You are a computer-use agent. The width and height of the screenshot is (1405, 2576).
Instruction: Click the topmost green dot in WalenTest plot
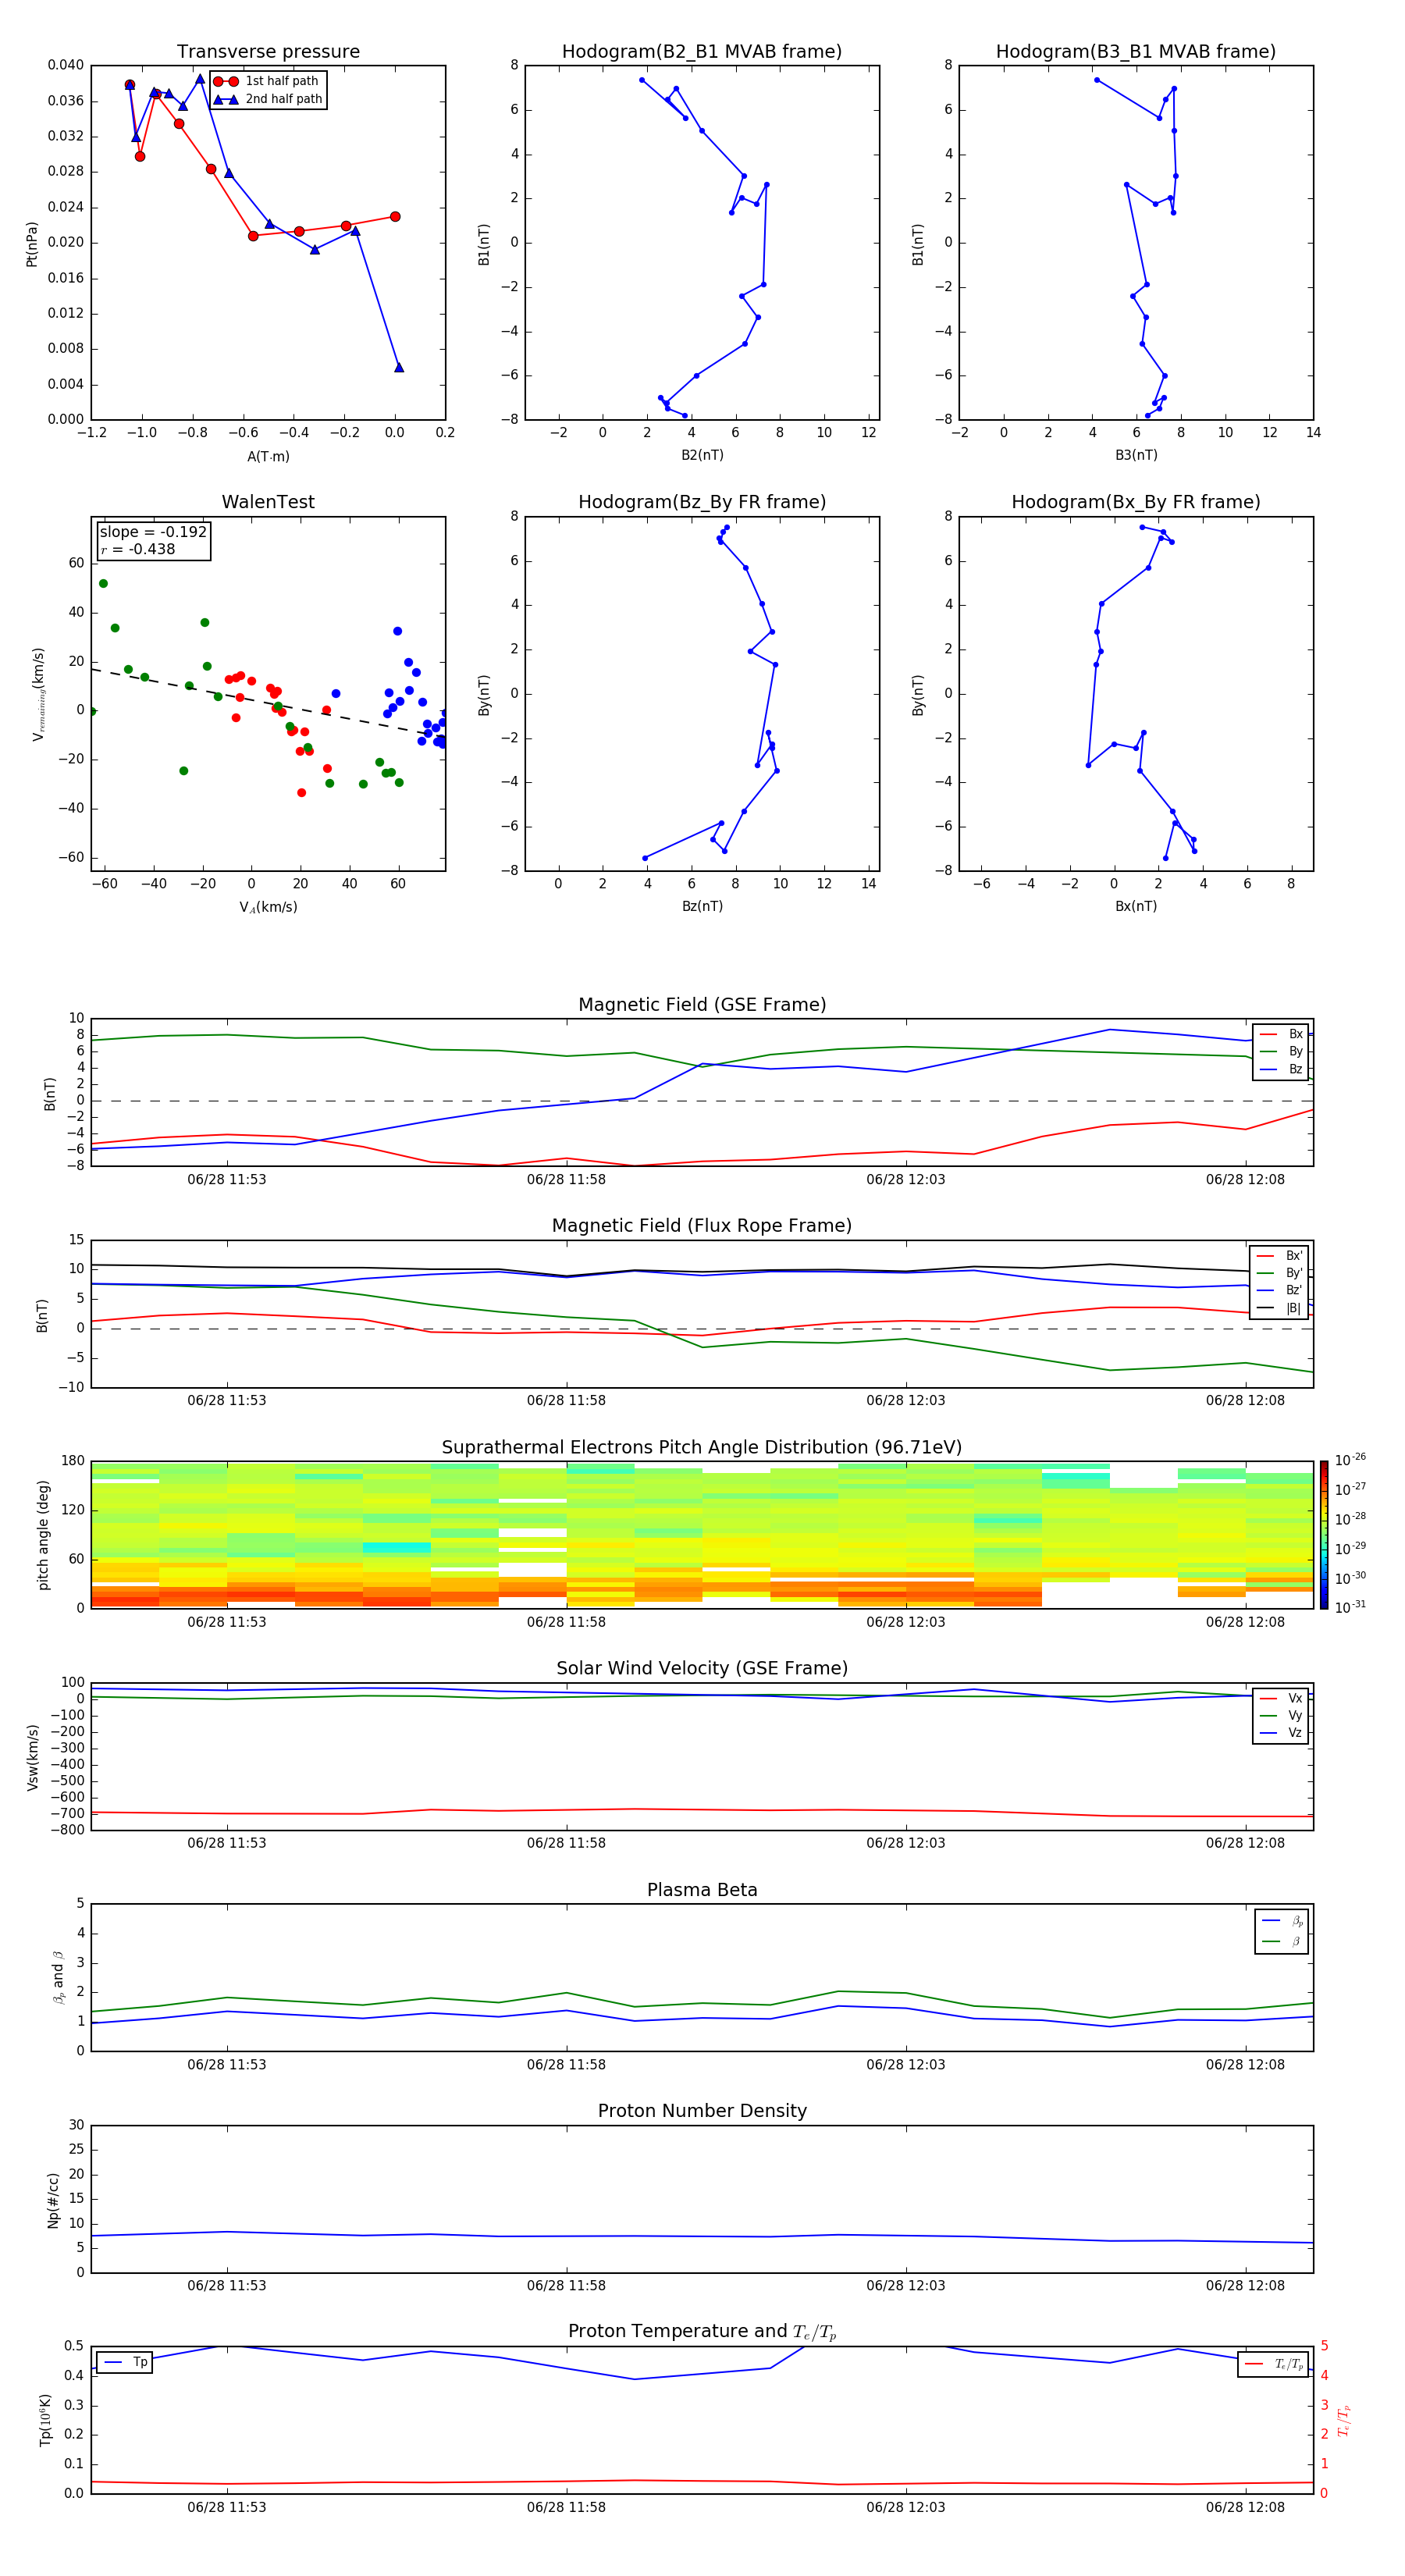[103, 584]
